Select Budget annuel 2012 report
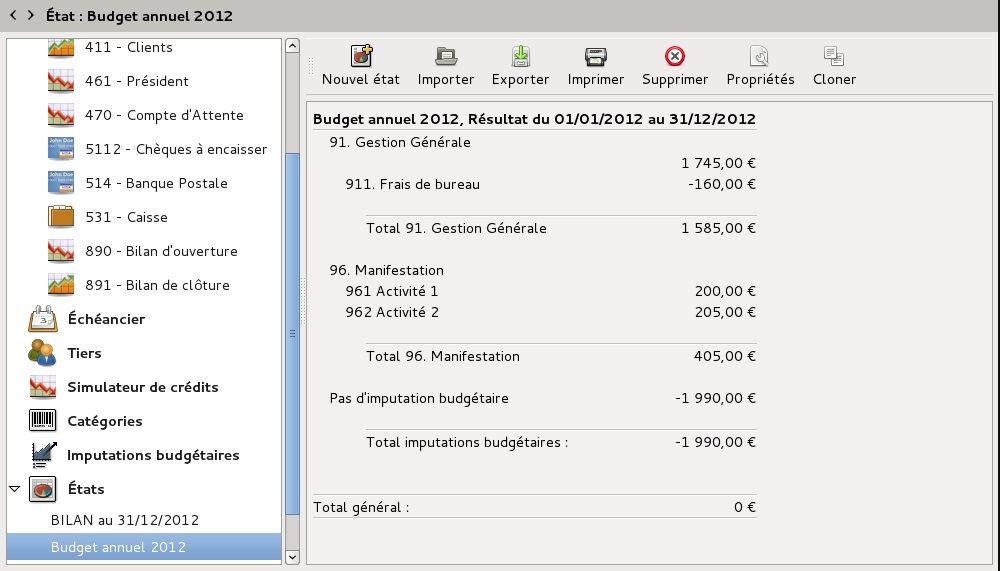The width and height of the screenshot is (1000, 571). 118,547
